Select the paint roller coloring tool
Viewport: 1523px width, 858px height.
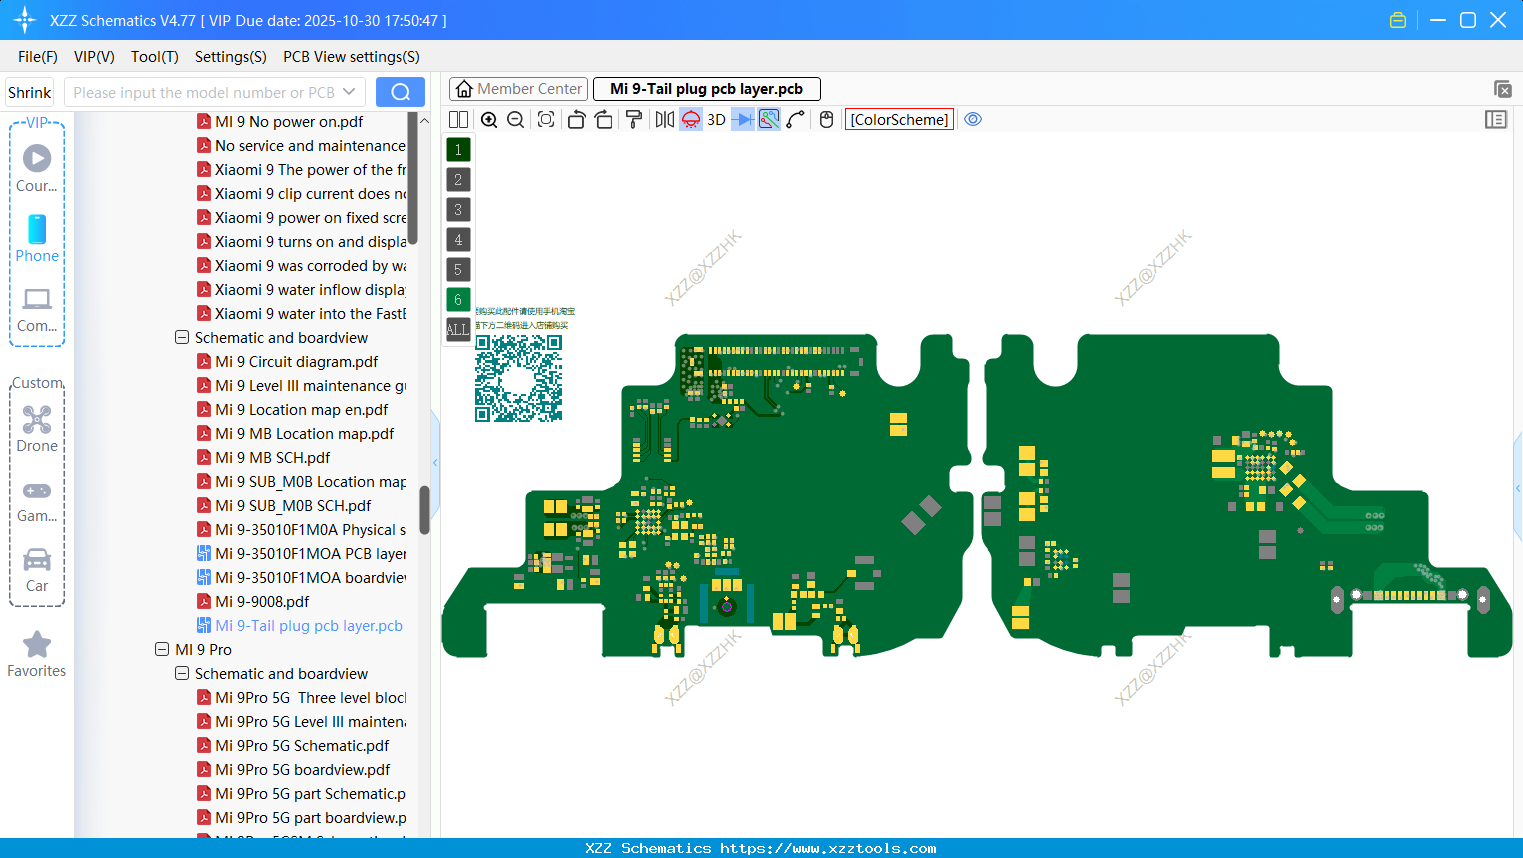pos(635,119)
